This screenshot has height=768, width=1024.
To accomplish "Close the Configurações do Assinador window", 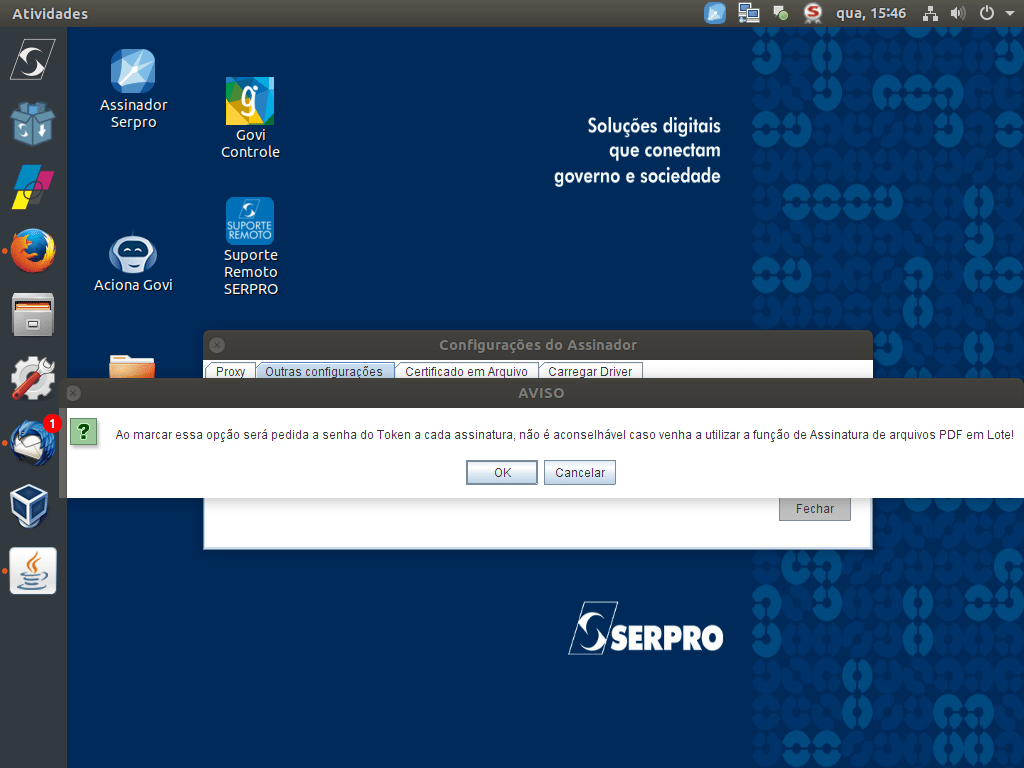I will point(217,345).
